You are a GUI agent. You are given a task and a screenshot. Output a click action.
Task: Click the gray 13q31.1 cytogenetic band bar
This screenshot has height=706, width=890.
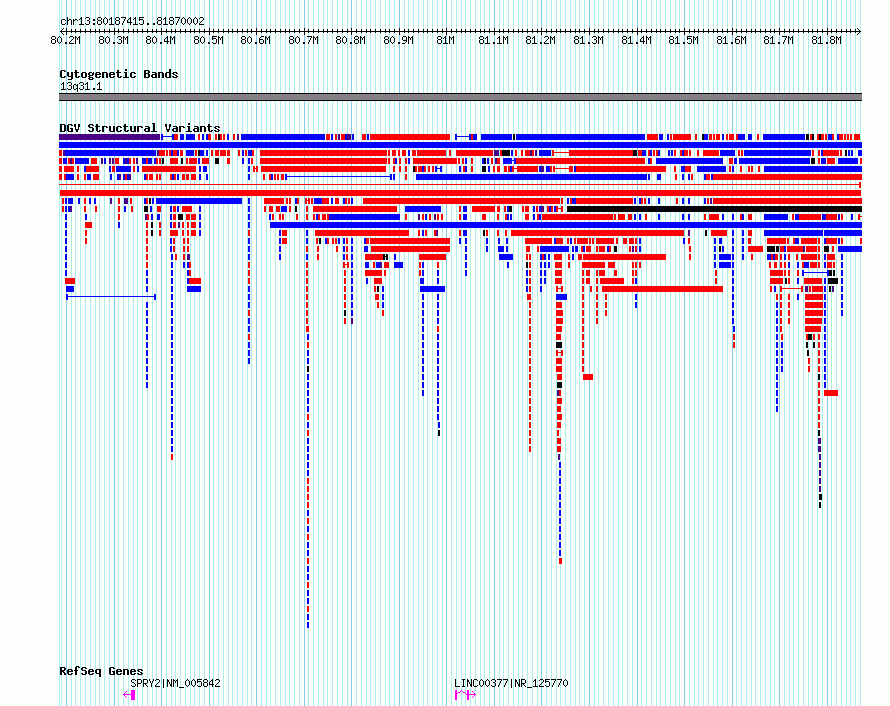(x=460, y=97)
